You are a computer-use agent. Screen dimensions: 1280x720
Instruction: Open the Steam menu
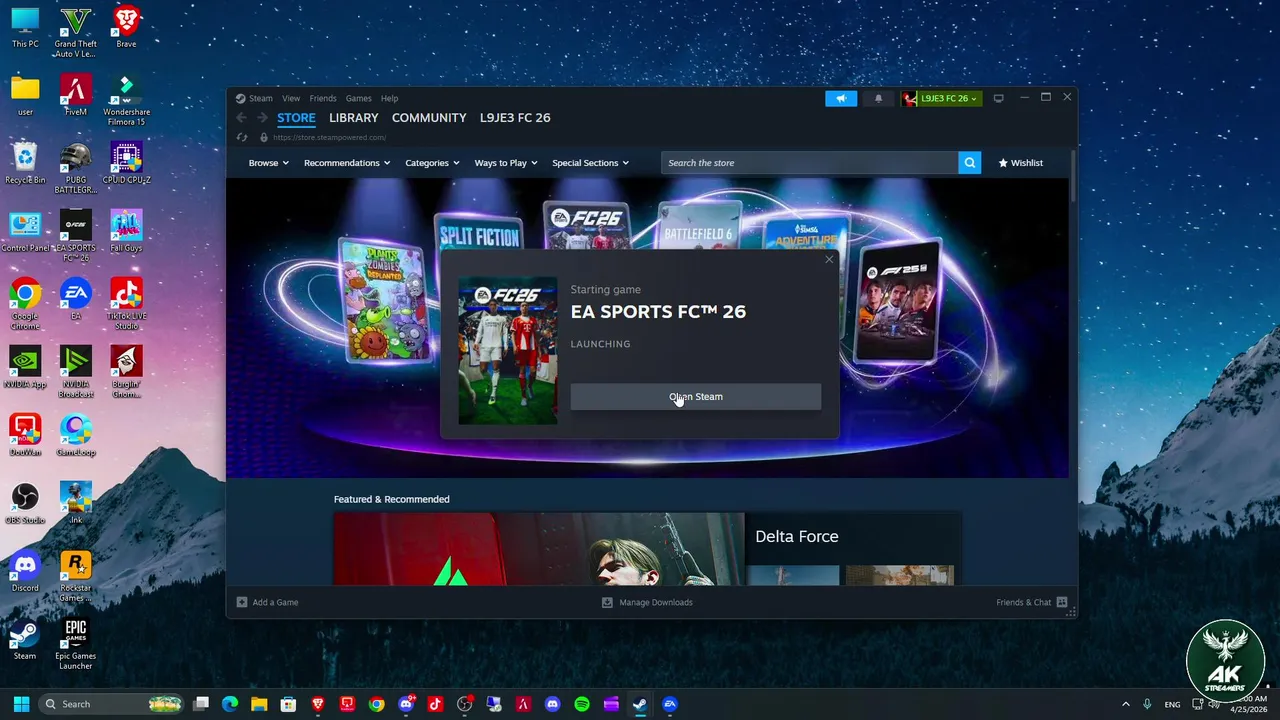(260, 98)
